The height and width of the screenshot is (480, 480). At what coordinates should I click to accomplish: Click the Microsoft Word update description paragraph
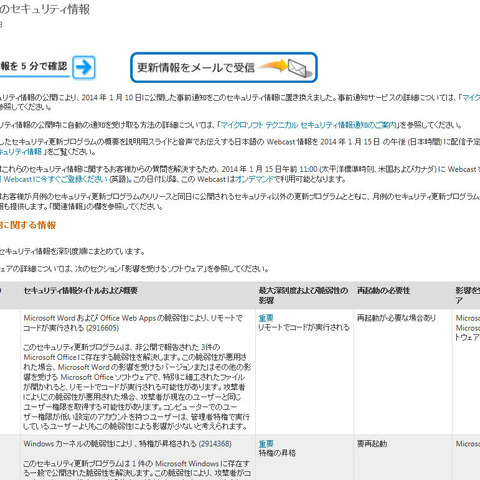[x=137, y=387]
